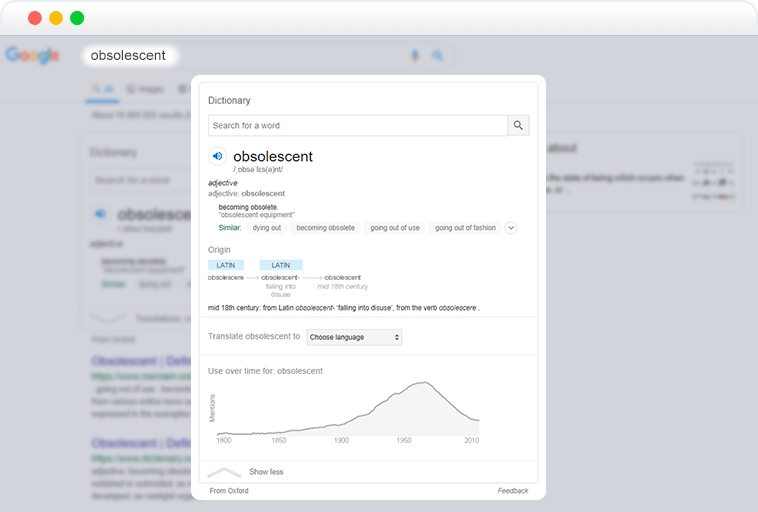Switch to the All results tab

coord(102,89)
